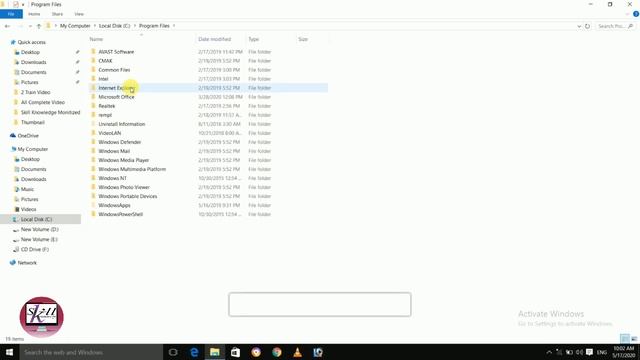
Task: Click the taskbar search box
Action: [x=91, y=352]
